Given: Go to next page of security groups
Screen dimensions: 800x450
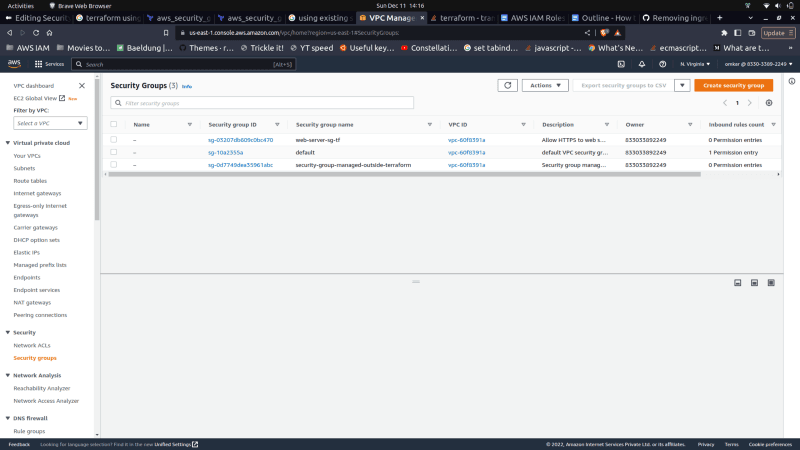Looking at the screenshot, I should point(749,103).
